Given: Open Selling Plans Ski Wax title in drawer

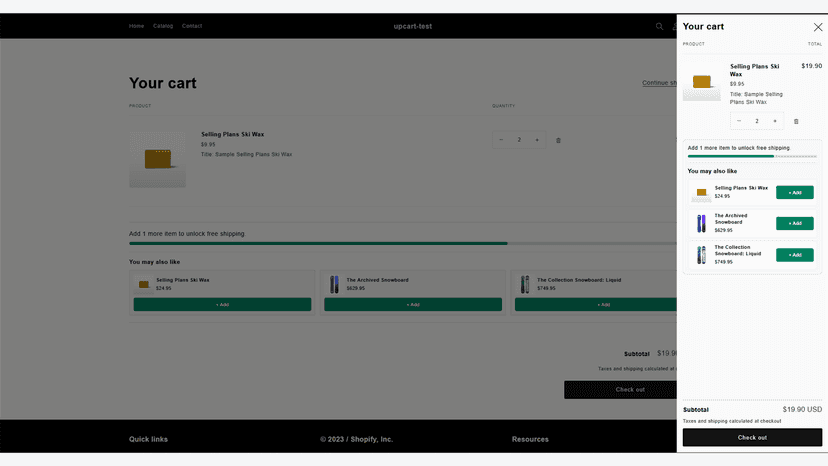Looking at the screenshot, I should (754, 70).
